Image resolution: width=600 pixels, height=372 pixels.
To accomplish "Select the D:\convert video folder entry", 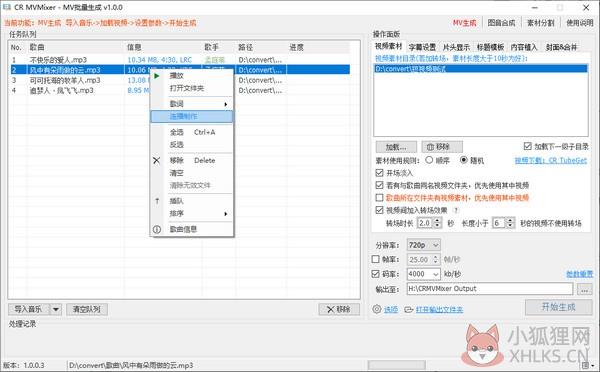I will tap(481, 69).
